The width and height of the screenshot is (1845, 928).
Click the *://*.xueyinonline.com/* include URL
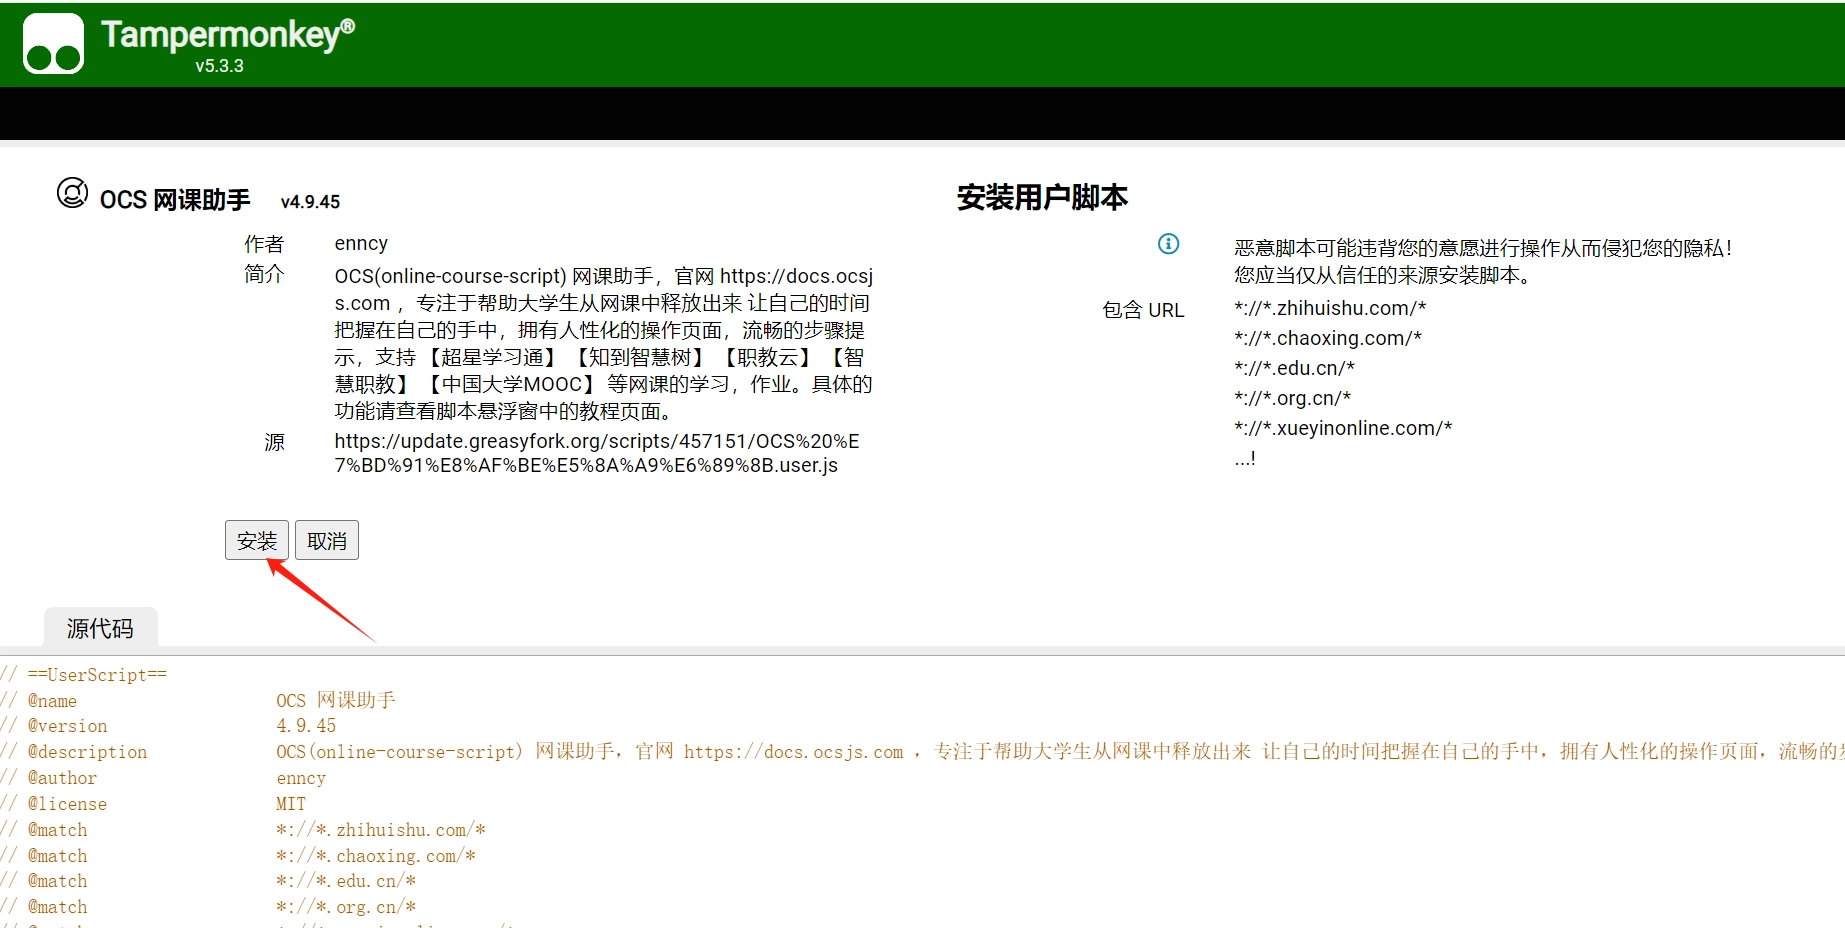(x=1343, y=428)
